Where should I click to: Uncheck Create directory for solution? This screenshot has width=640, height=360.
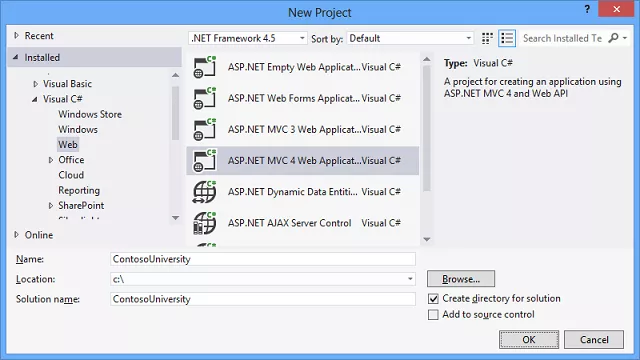(433, 299)
